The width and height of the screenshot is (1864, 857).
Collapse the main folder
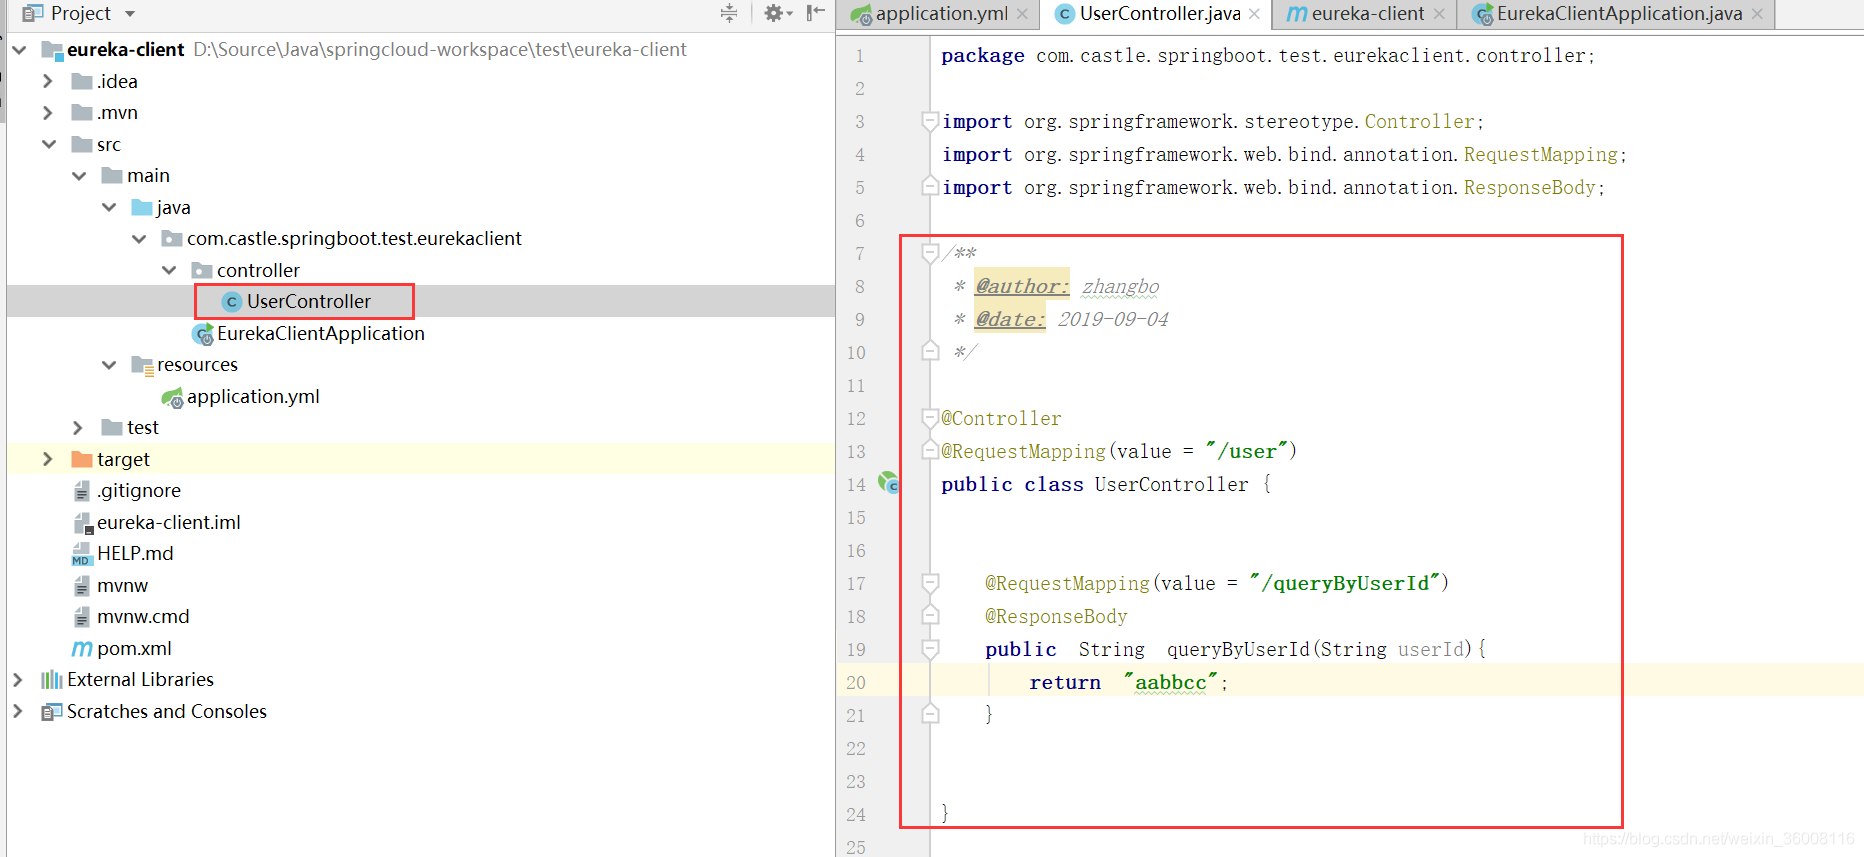click(x=79, y=175)
